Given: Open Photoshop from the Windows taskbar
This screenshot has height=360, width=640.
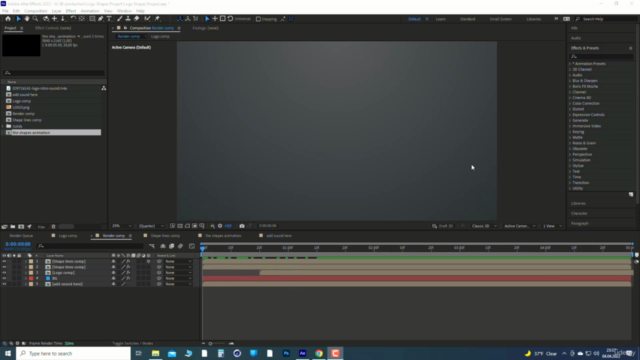Looking at the screenshot, I should 286,353.
